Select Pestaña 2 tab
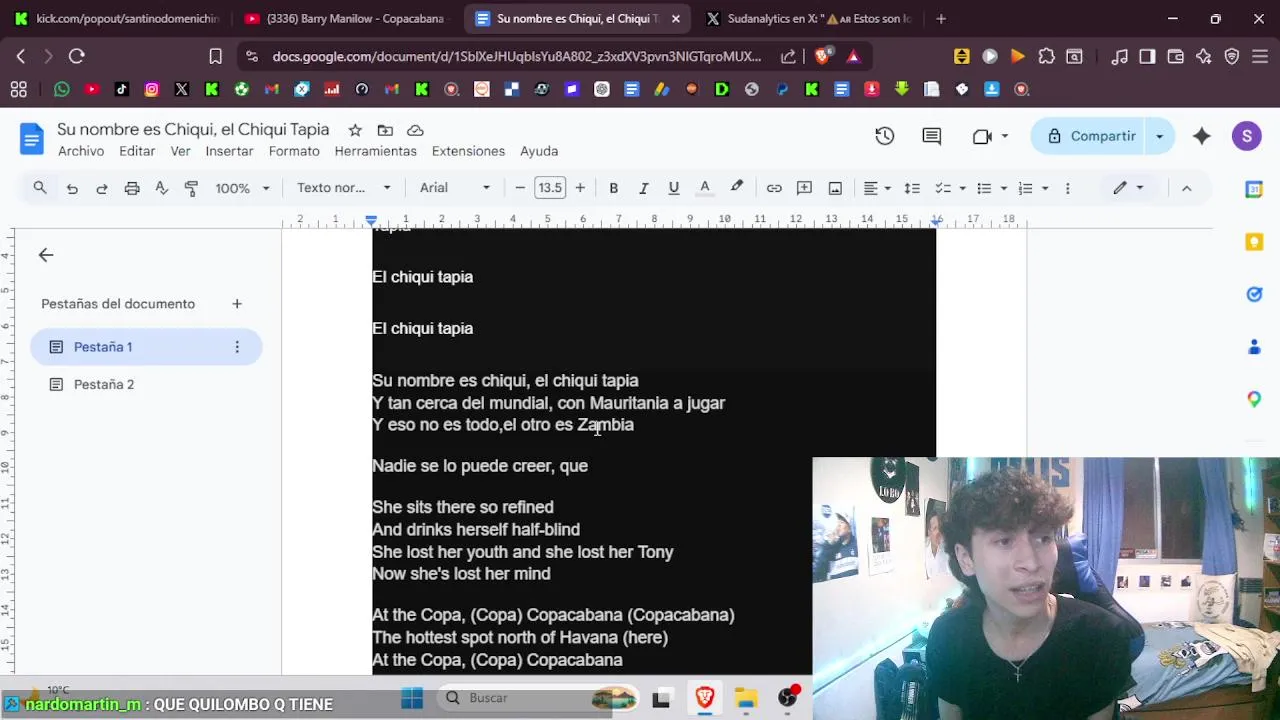 (x=146, y=384)
